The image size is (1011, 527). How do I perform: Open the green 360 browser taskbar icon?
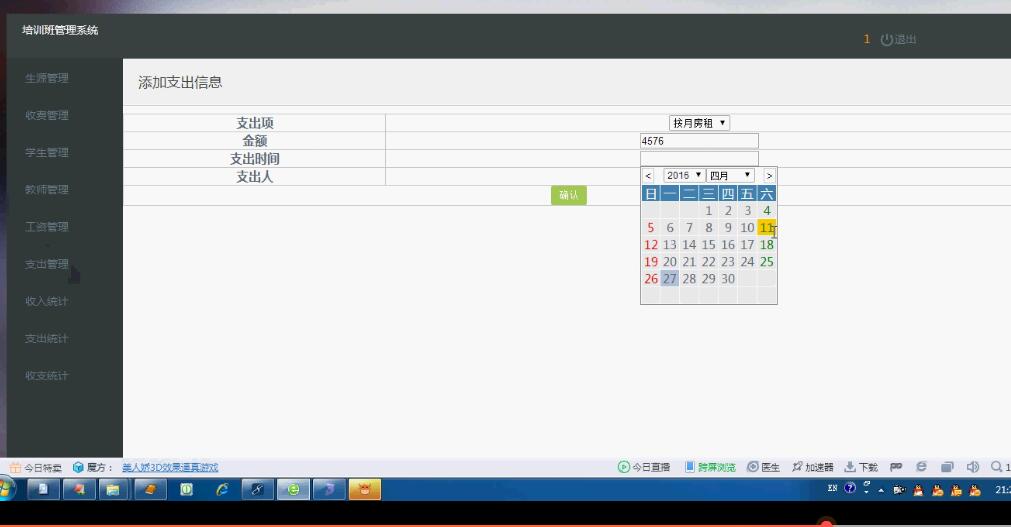pos(293,490)
